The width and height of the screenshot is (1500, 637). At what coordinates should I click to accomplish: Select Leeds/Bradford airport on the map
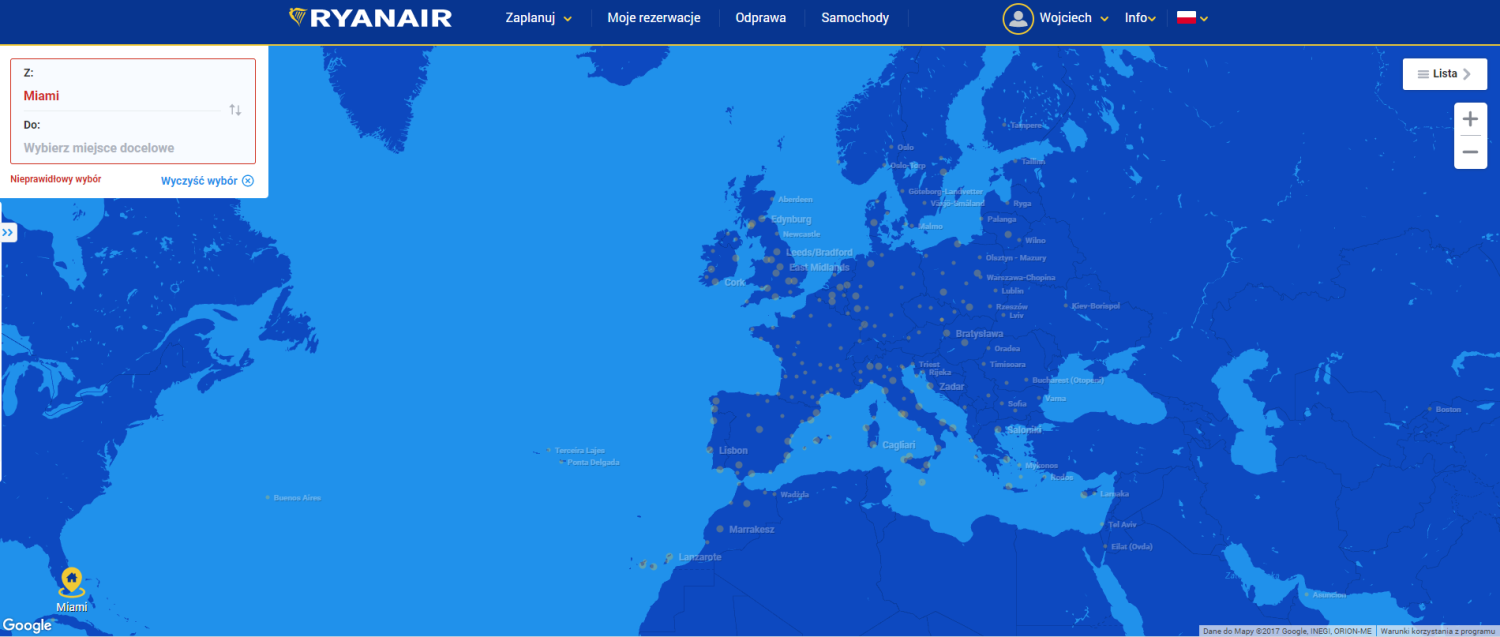tap(820, 253)
